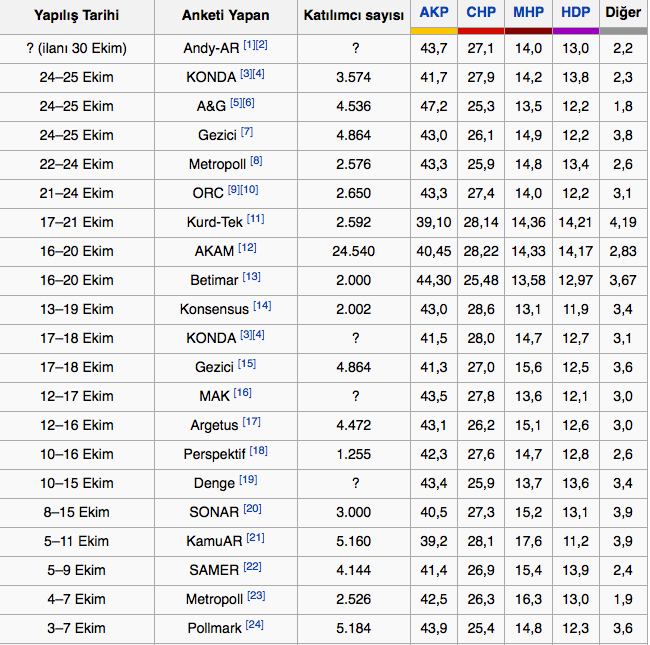Click the yellow color bar under AKP
The width and height of the screenshot is (650, 645).
[x=434, y=31]
